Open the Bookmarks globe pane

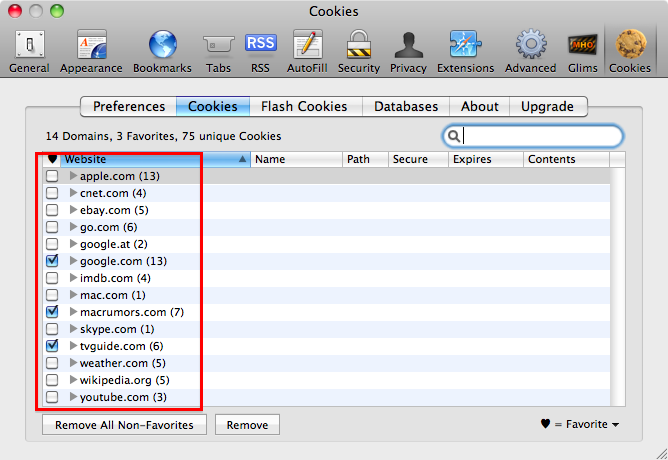coord(162,52)
